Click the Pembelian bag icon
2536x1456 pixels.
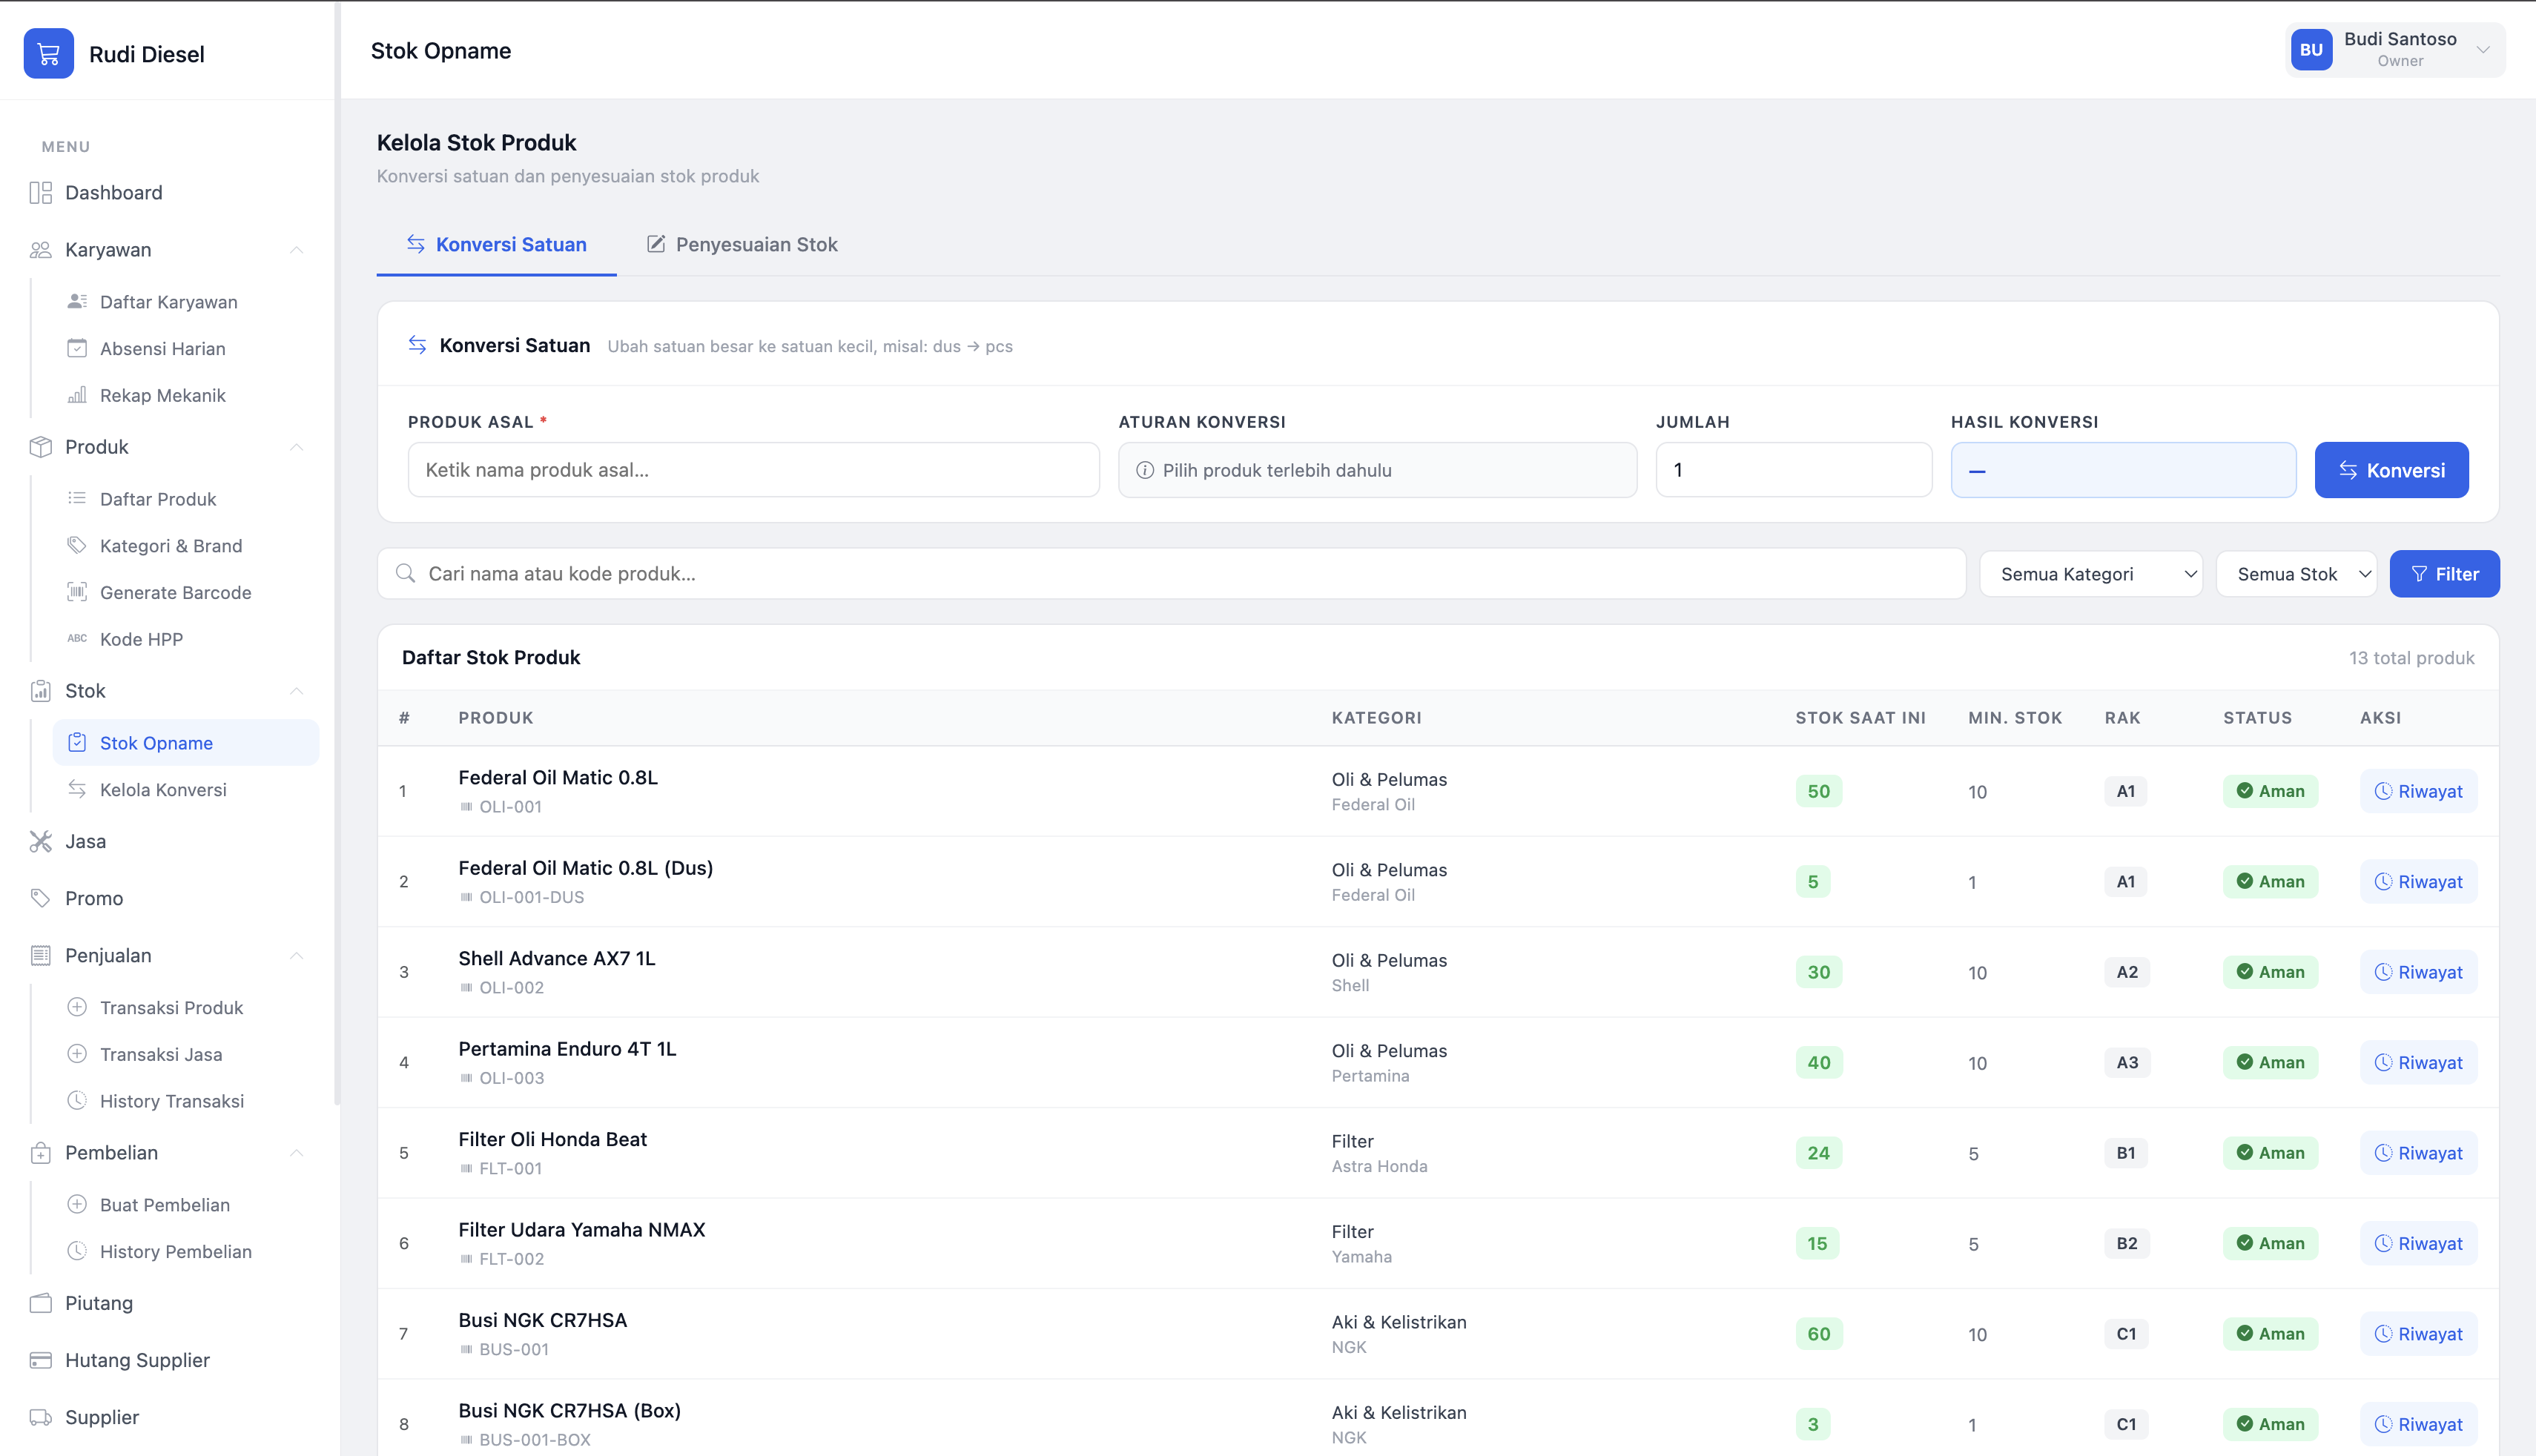coord(40,1152)
